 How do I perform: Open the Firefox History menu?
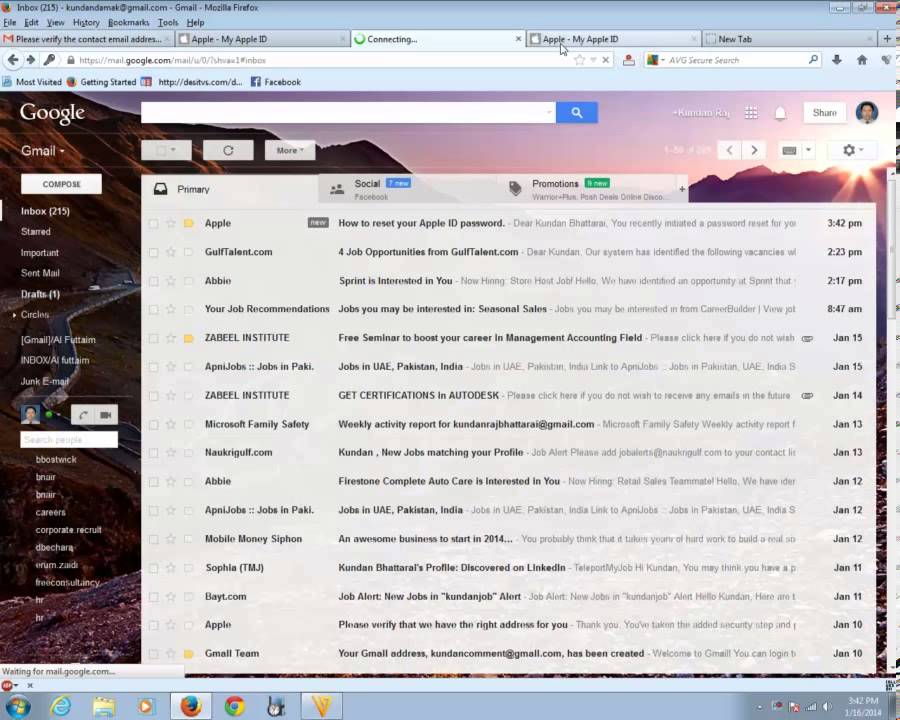coord(86,22)
